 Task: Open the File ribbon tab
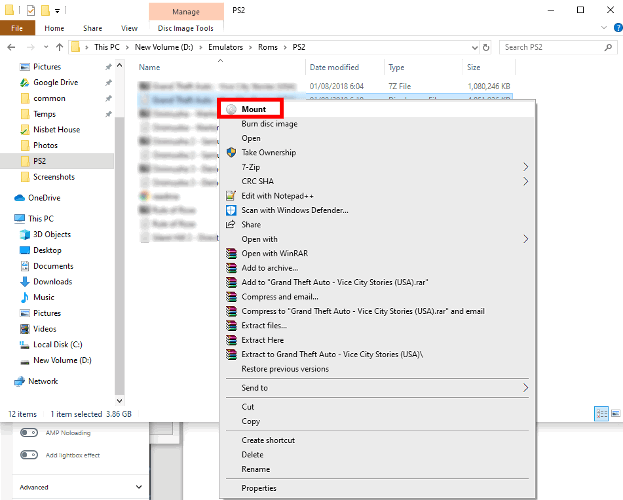[17, 28]
